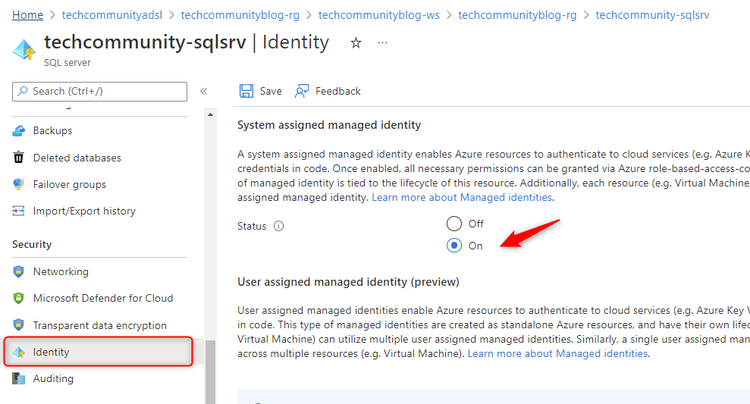
Task: Open first Learn more about Managed identities link
Action: tap(462, 197)
